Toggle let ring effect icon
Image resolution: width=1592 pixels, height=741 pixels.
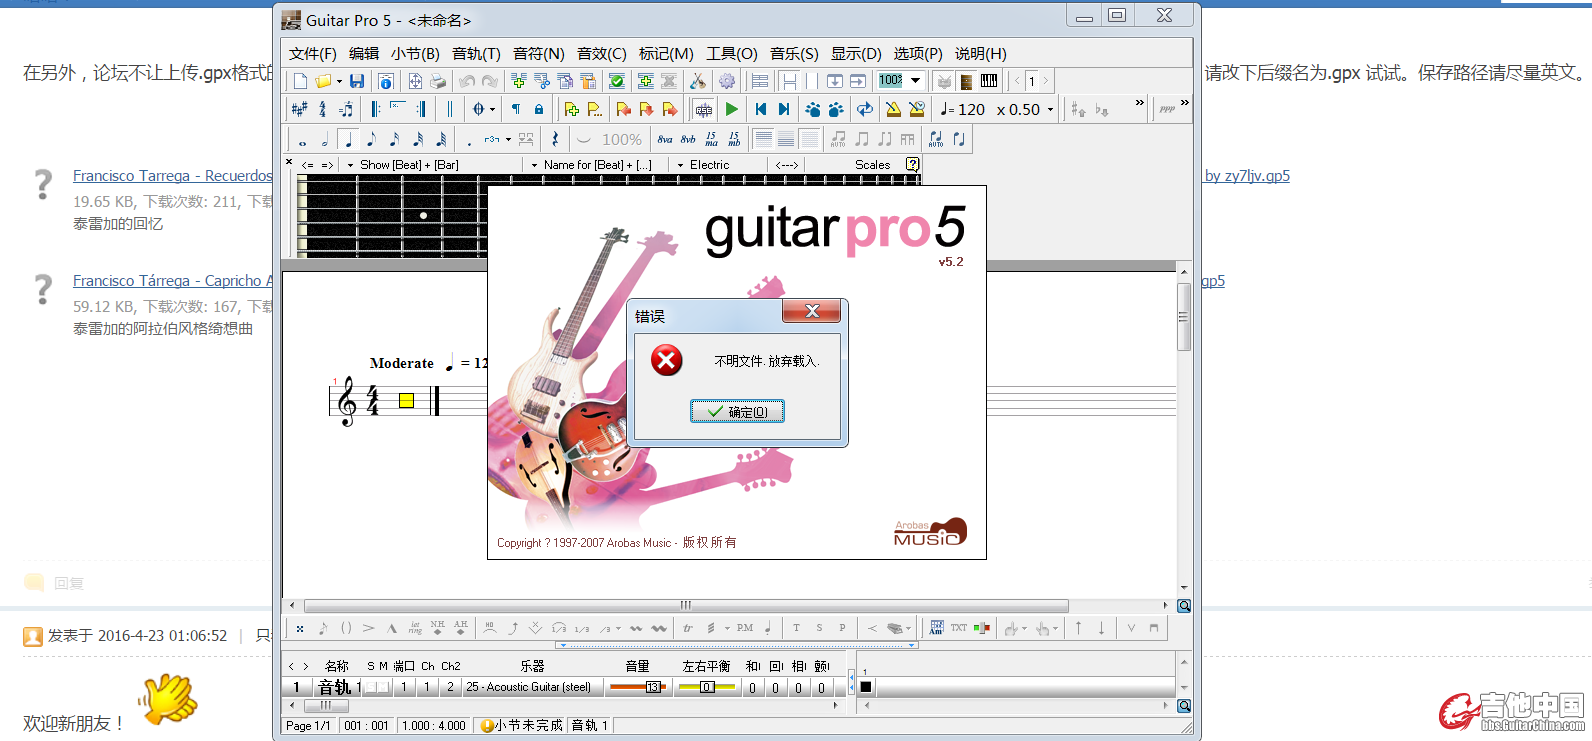[415, 628]
